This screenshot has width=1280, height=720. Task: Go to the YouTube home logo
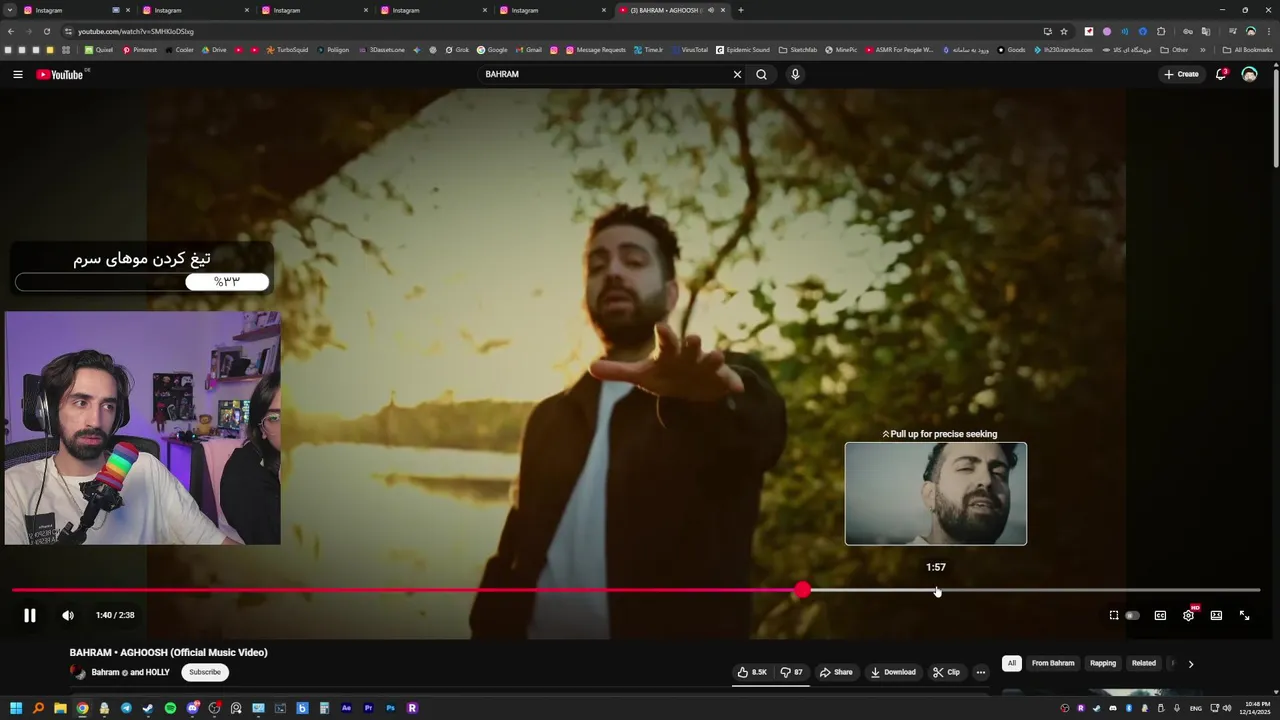(60, 75)
